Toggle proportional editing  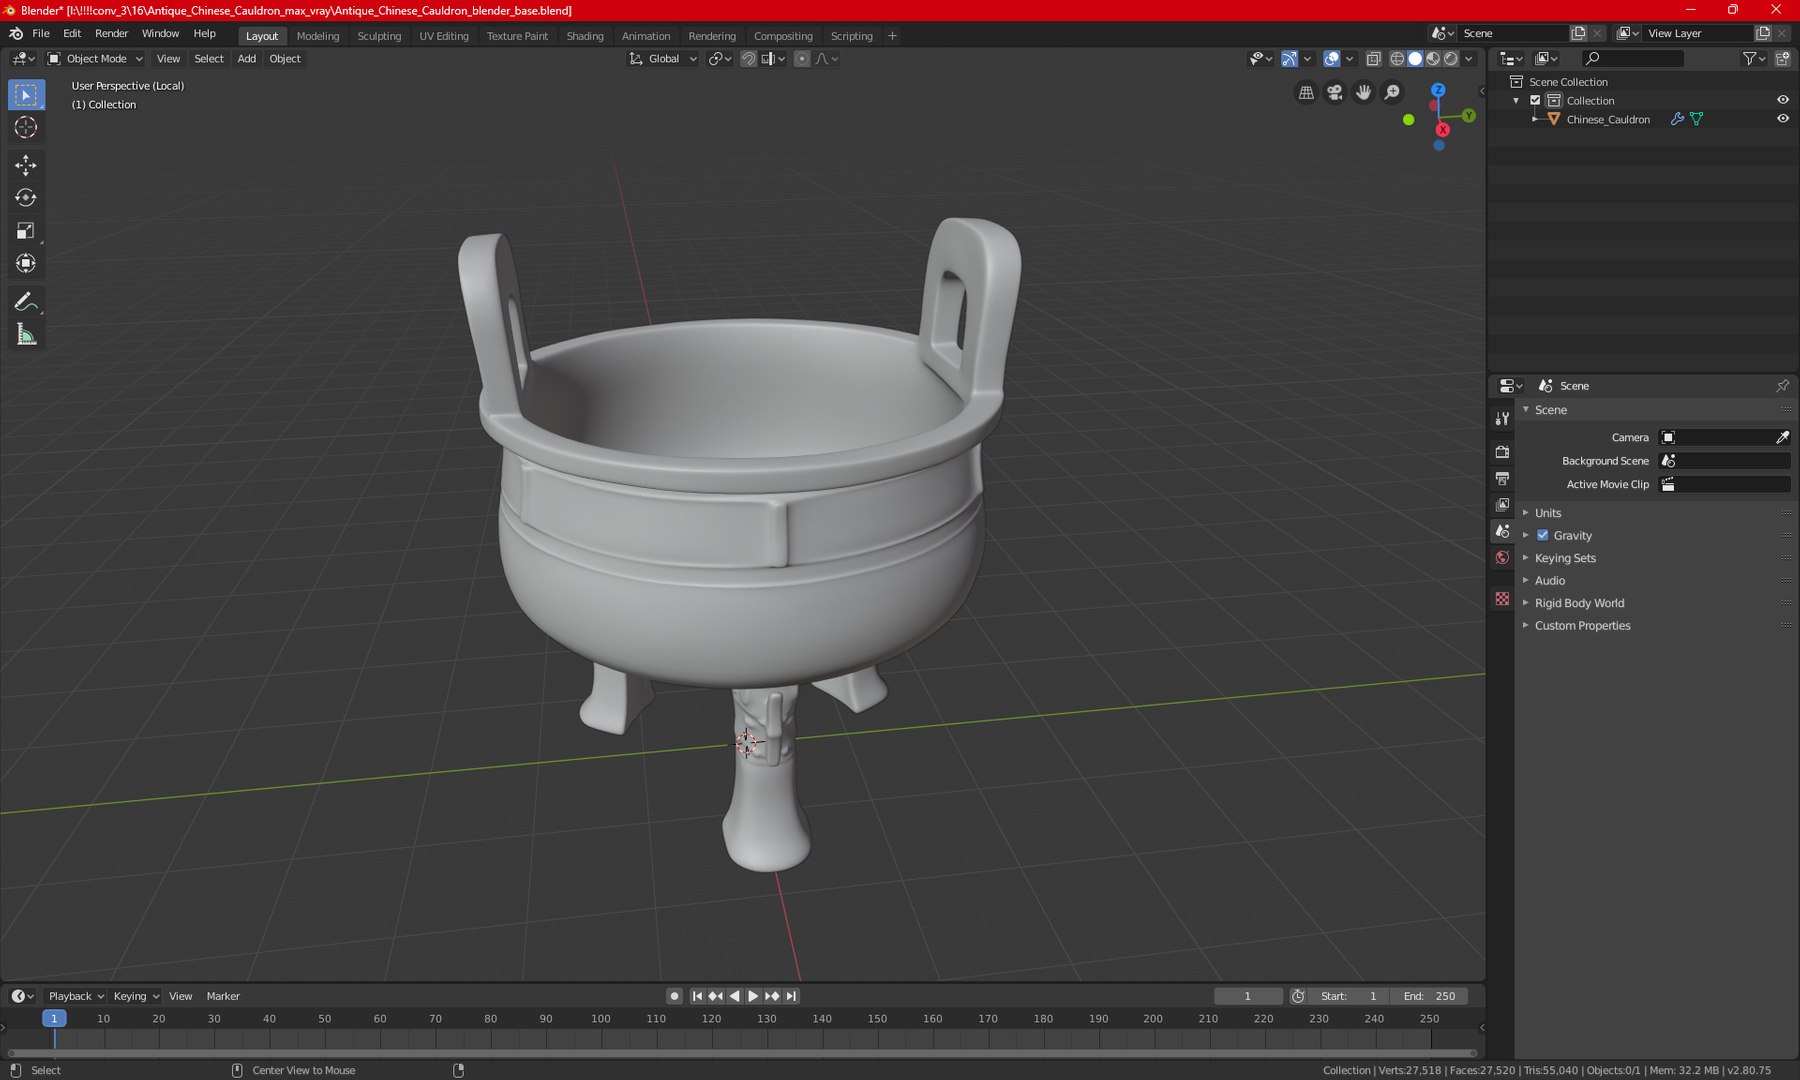[802, 59]
